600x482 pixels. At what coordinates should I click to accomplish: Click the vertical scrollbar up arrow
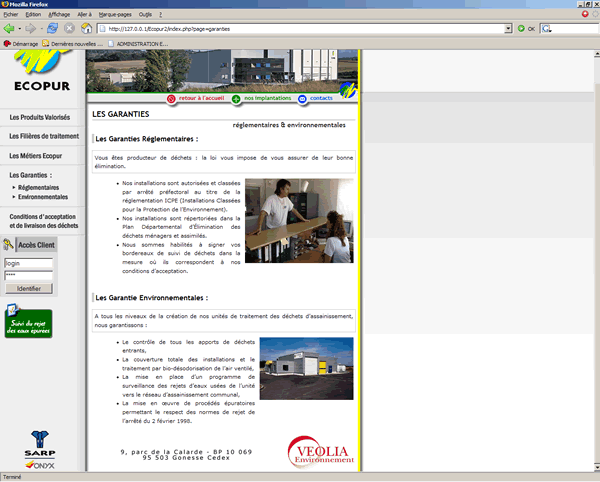pyautogui.click(x=597, y=54)
